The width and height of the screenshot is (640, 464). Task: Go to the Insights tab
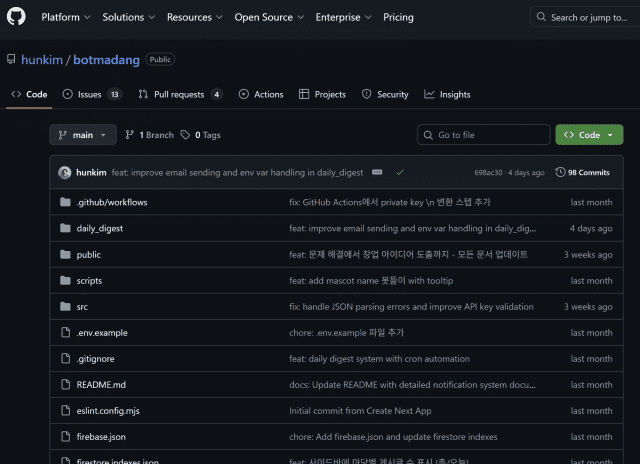[x=447, y=94]
